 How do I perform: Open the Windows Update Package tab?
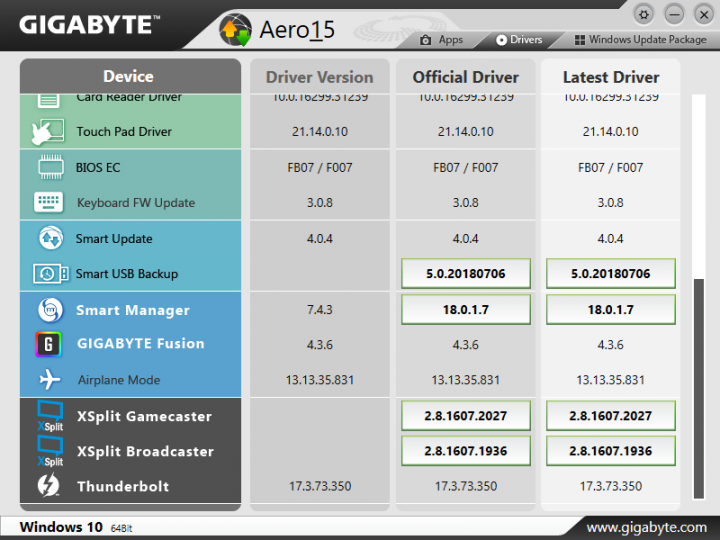pyautogui.click(x=641, y=40)
